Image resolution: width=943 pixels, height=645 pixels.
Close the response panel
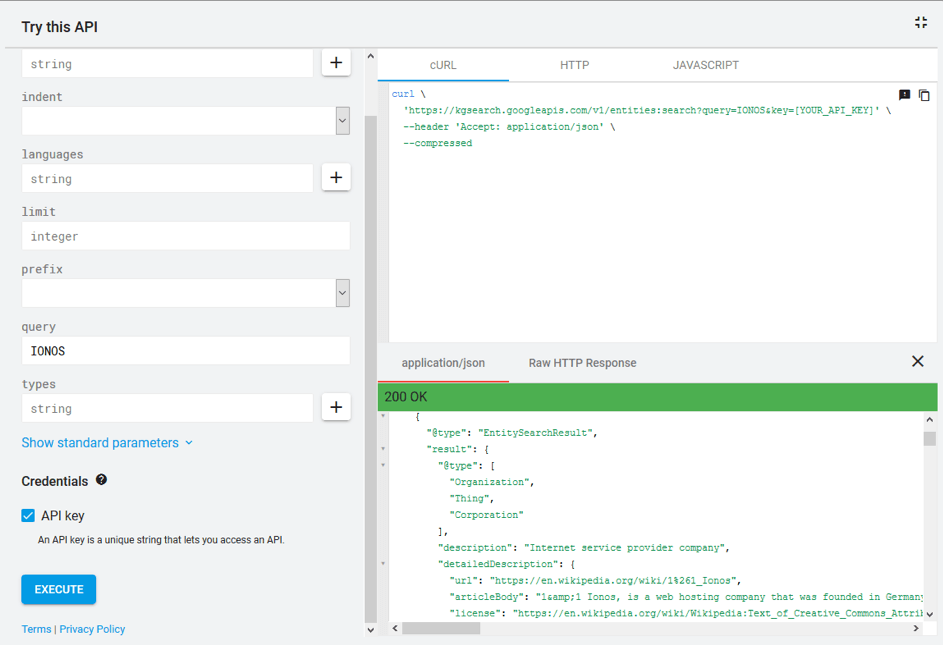(918, 361)
